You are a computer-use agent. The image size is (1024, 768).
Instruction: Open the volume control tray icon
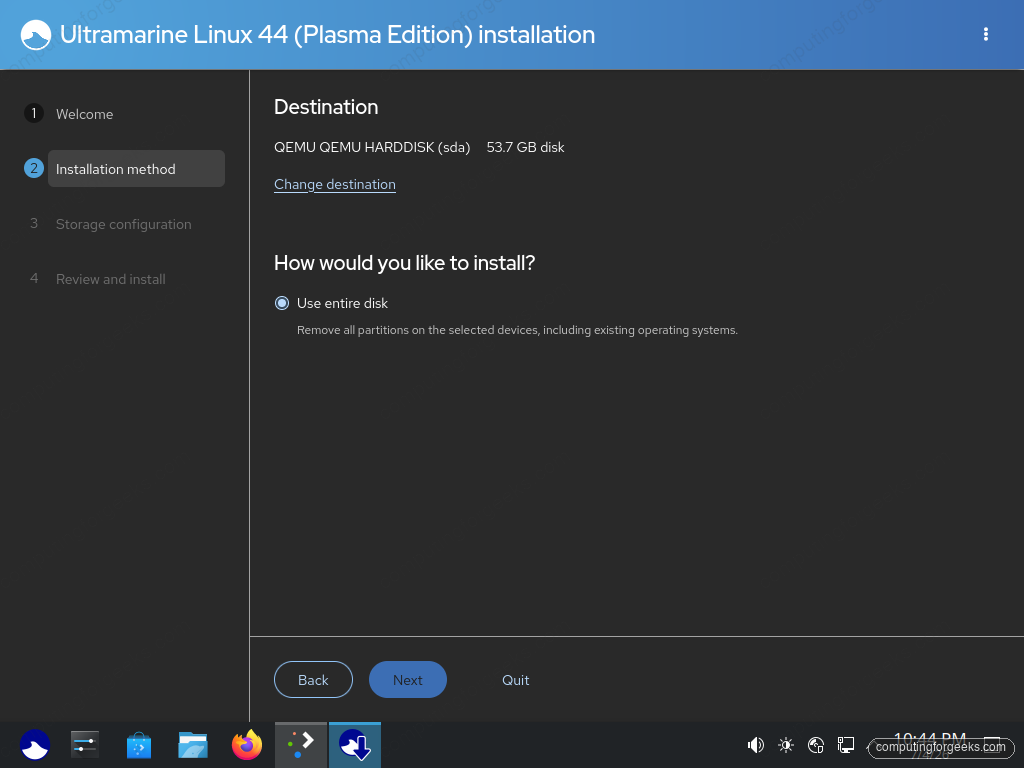tap(756, 744)
